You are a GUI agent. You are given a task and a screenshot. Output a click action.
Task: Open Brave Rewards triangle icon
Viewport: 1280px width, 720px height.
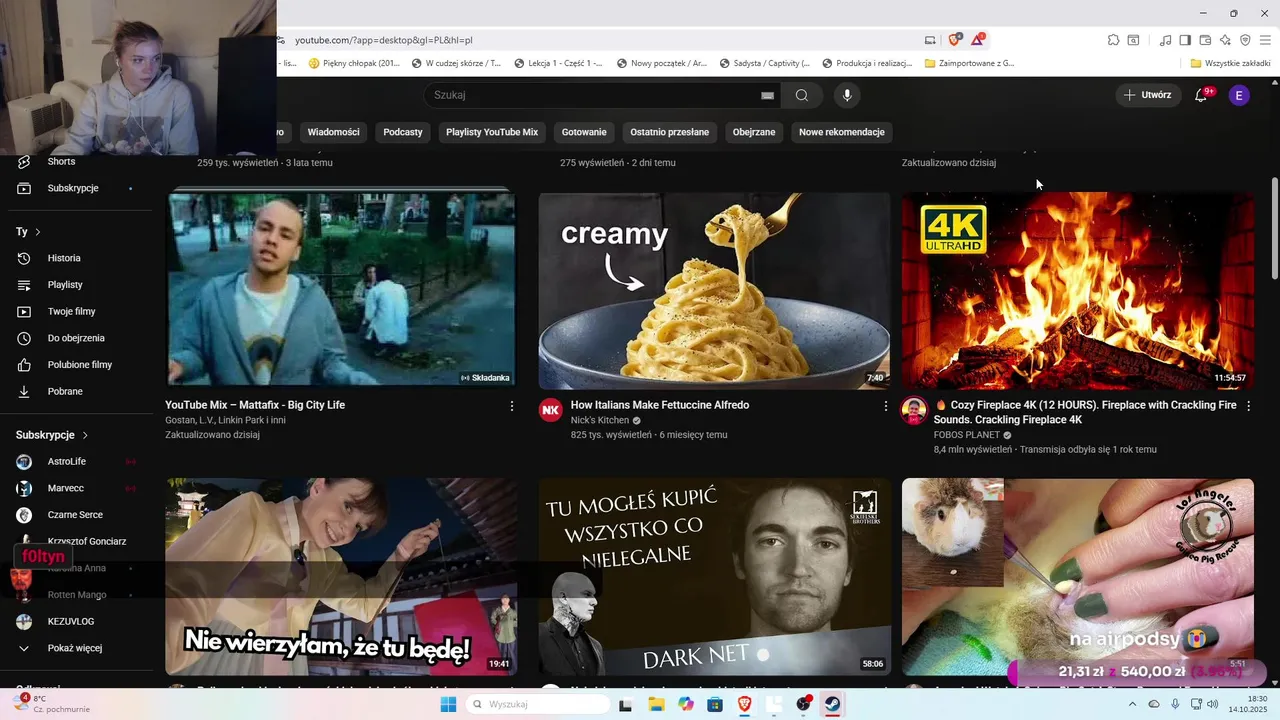[978, 40]
